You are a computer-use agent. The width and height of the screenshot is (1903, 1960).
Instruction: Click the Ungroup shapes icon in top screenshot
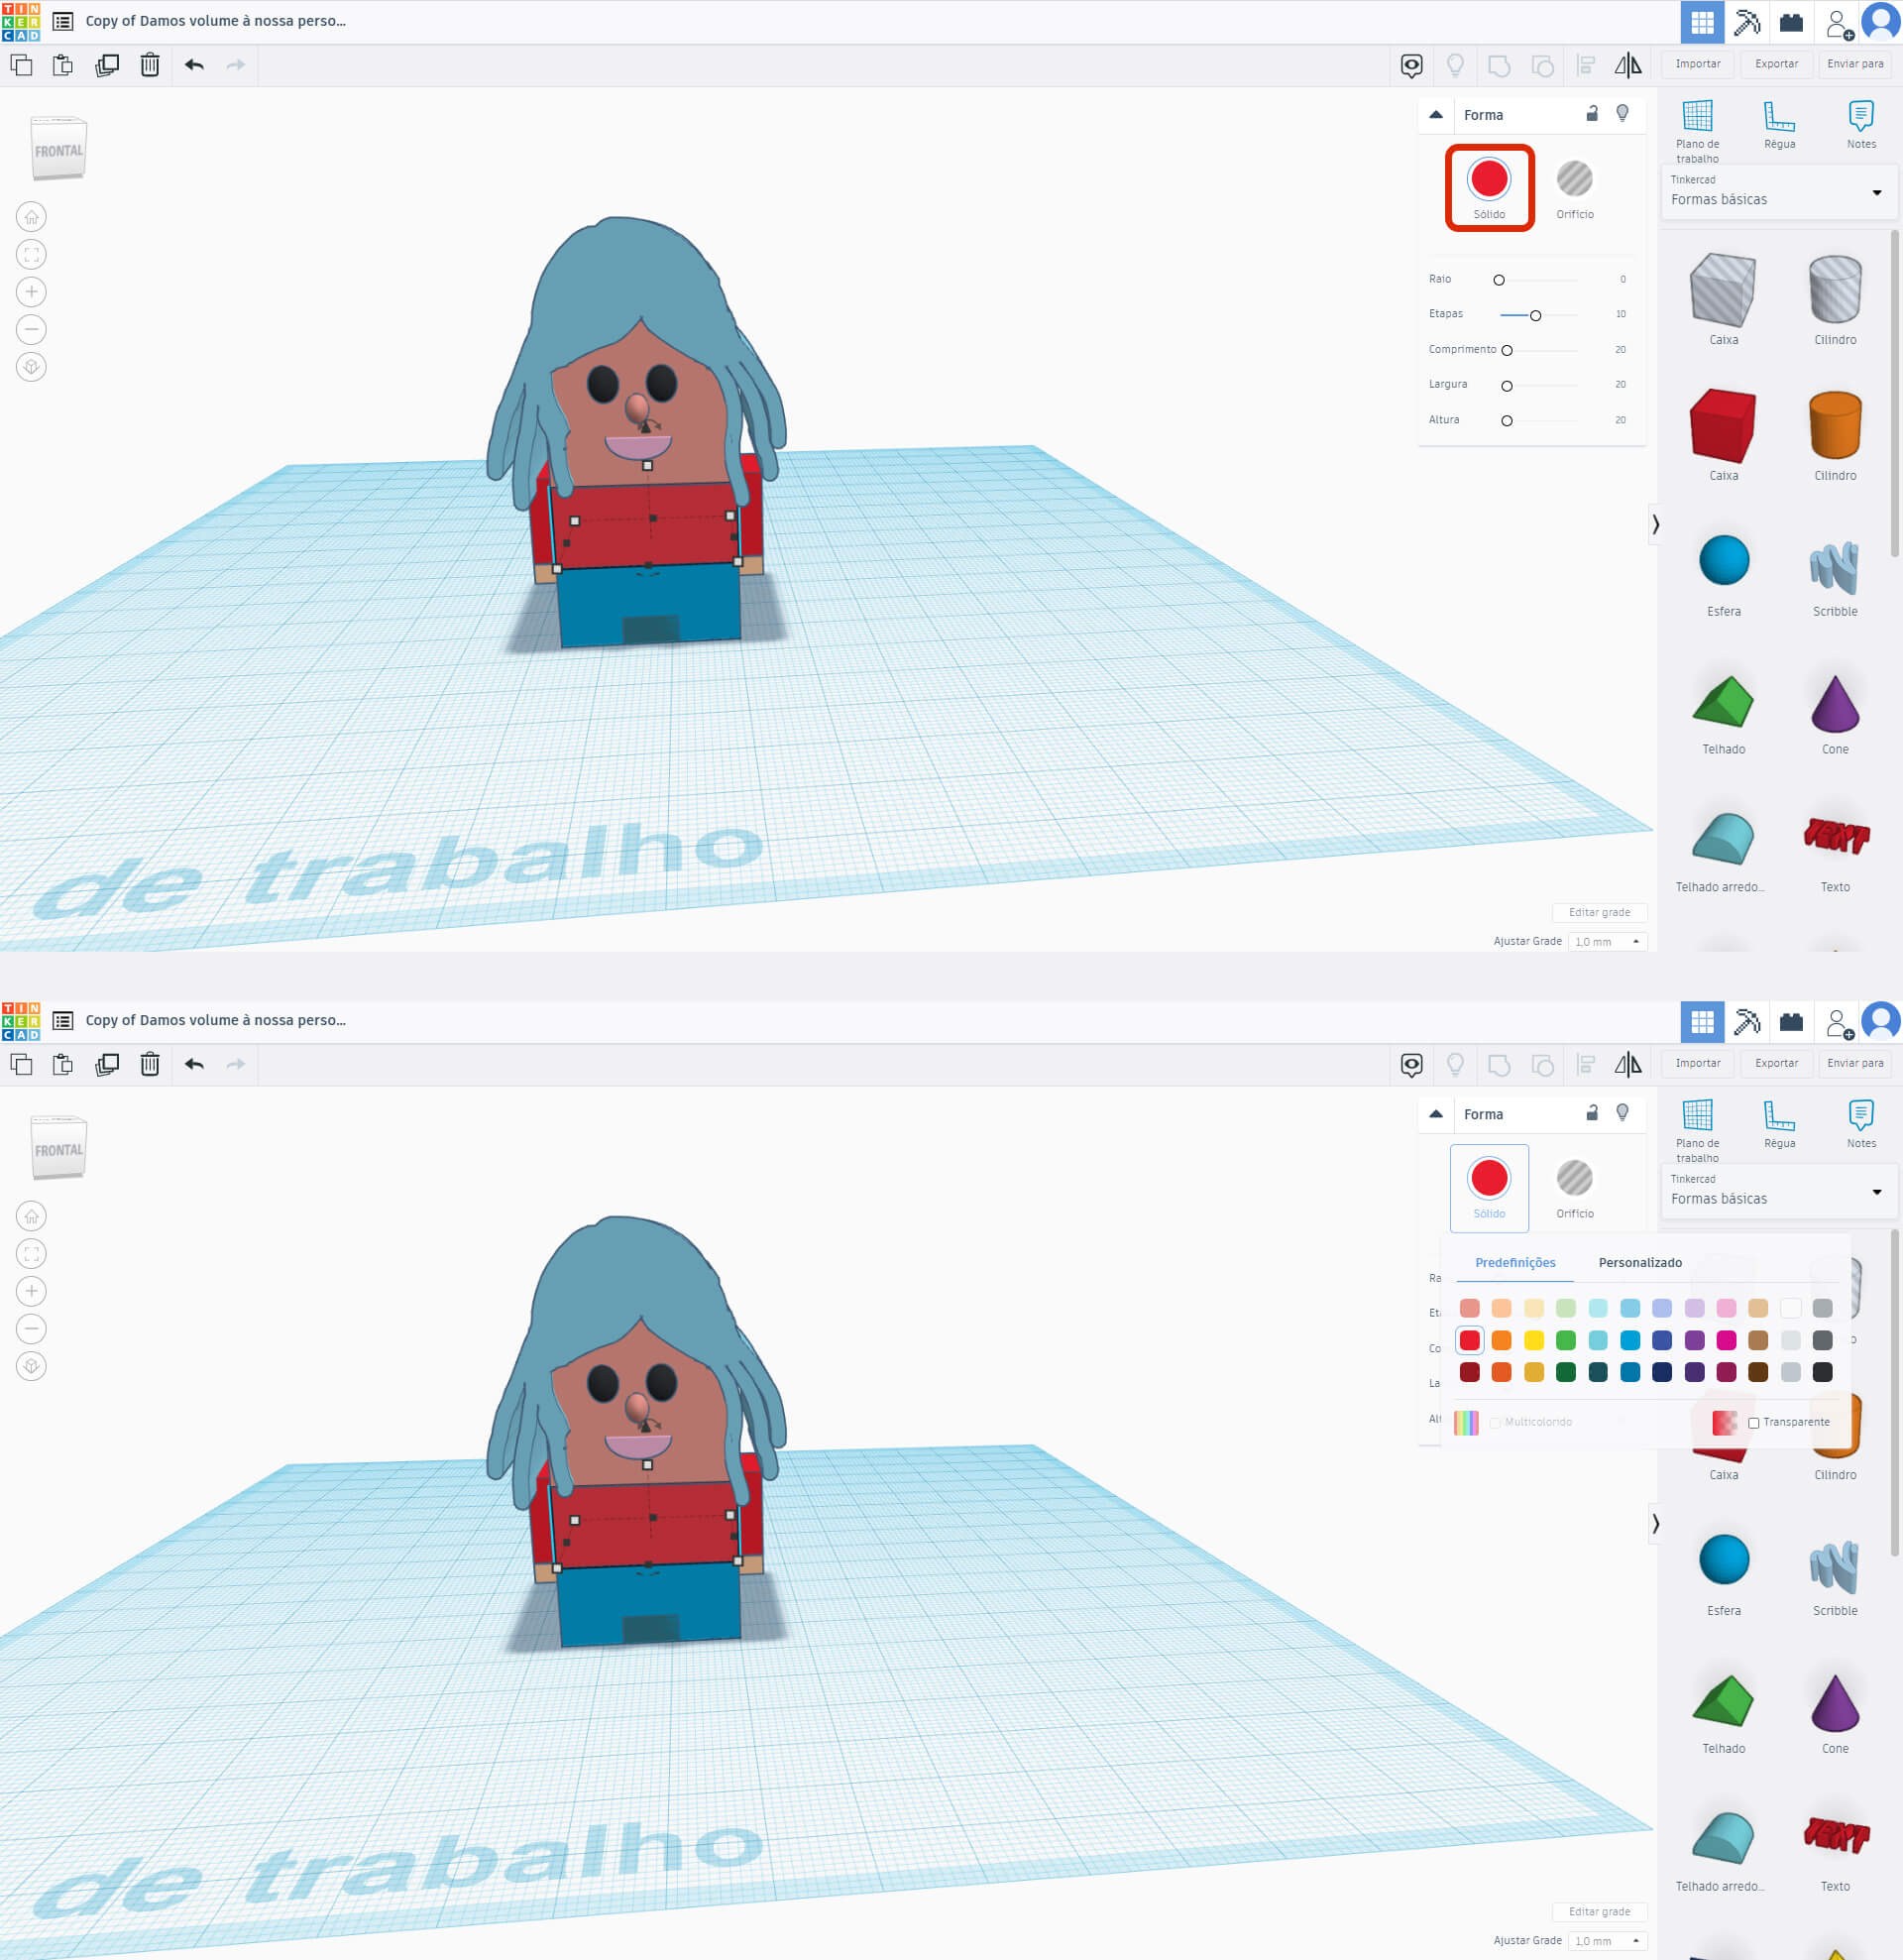(x=1542, y=66)
